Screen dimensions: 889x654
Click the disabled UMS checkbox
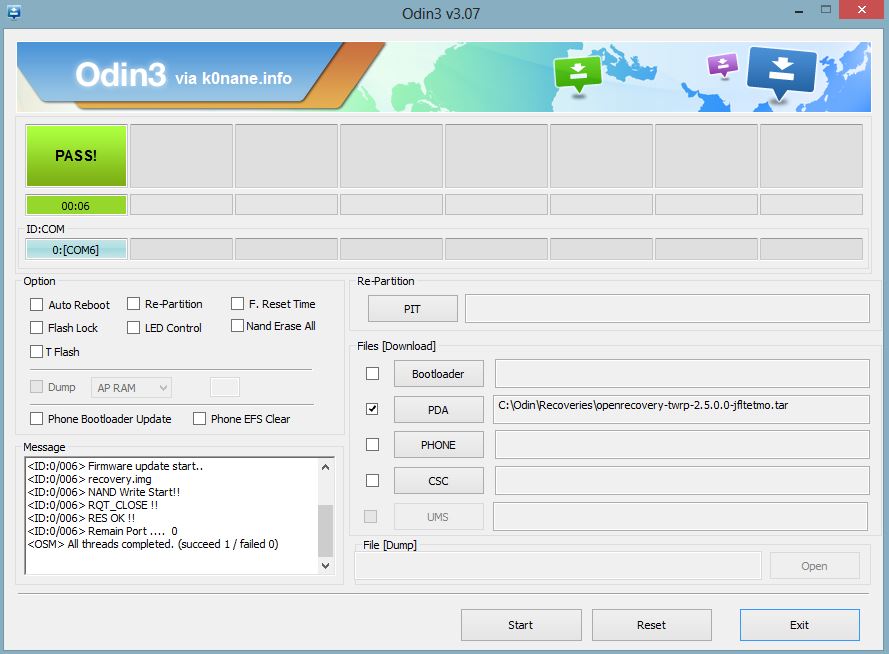(x=370, y=516)
